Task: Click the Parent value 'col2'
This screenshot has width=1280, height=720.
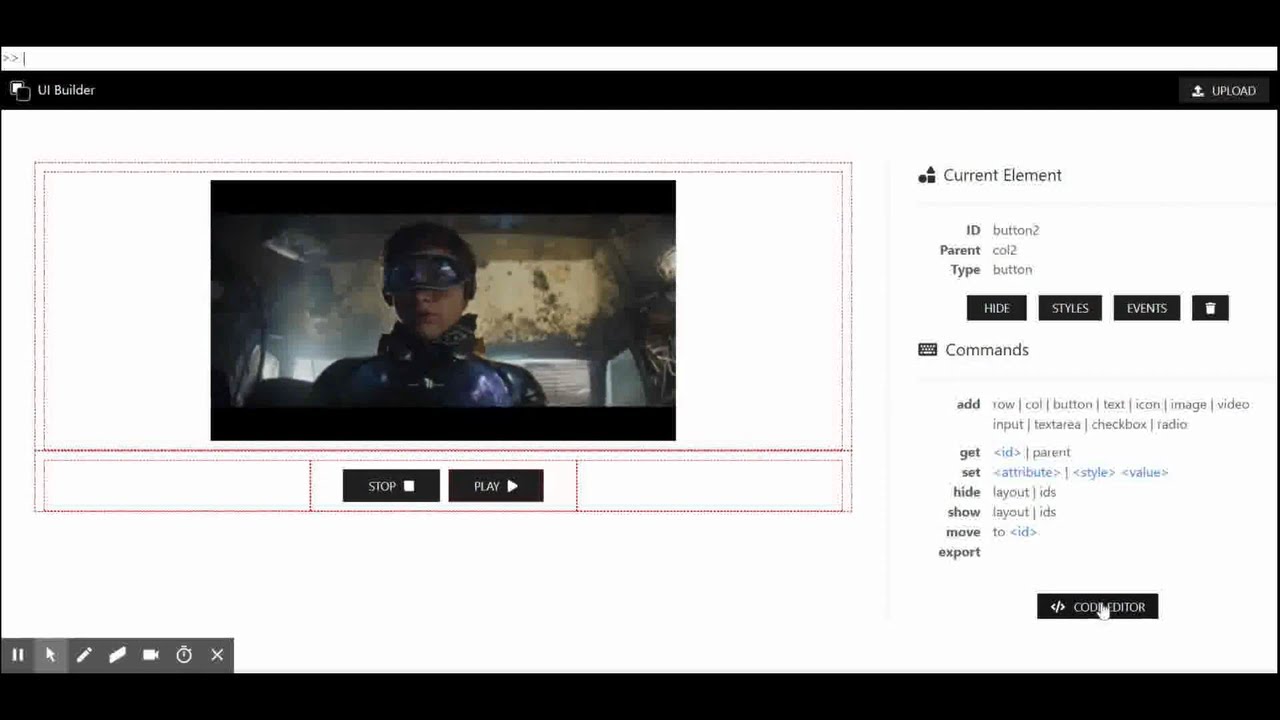Action: [x=1005, y=250]
